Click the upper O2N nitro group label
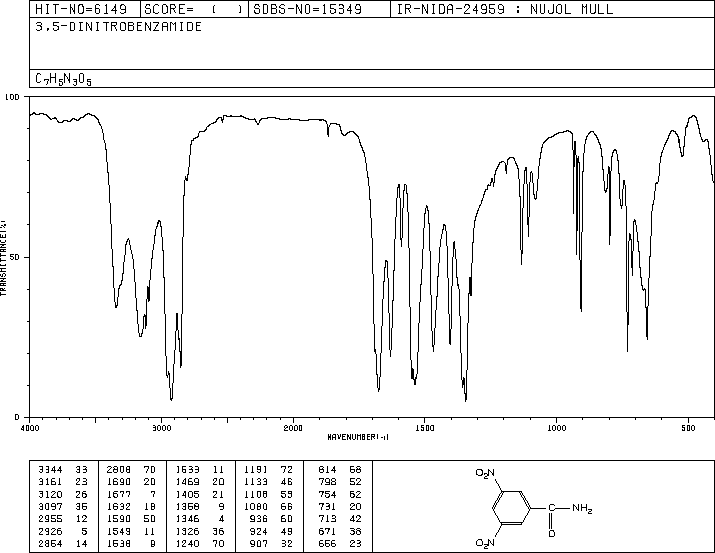This screenshot has width=715, height=553. point(485,473)
